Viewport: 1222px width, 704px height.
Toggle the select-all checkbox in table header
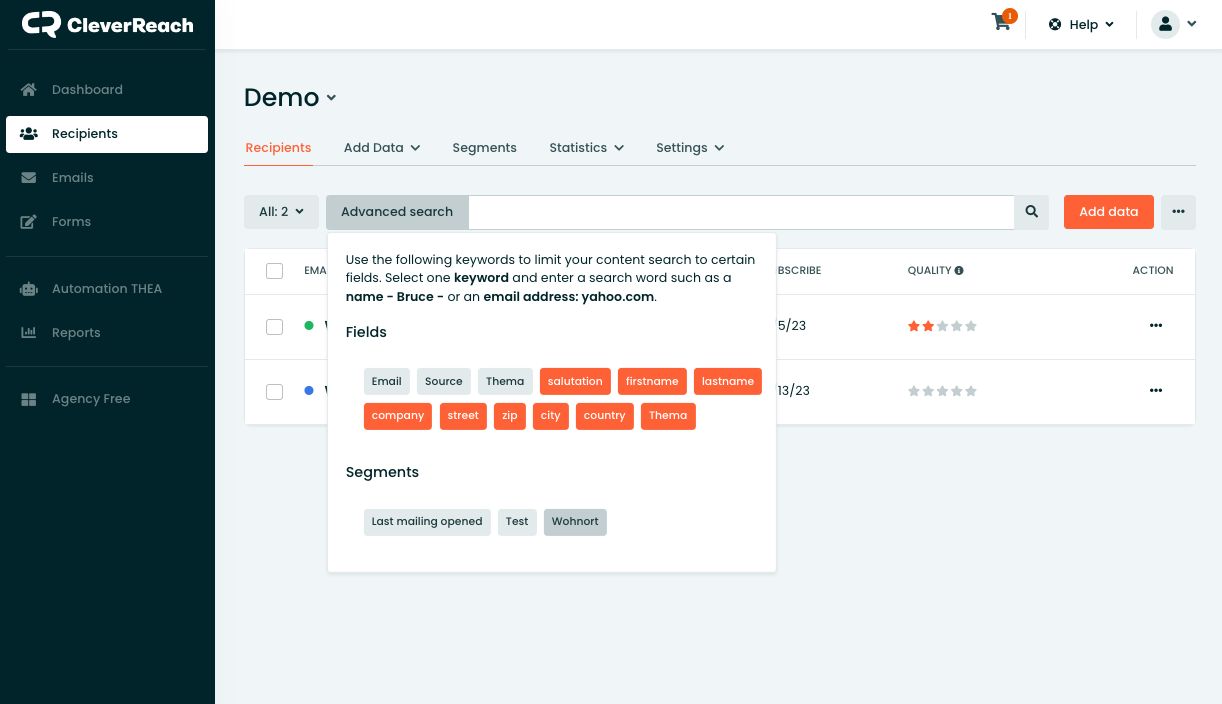pos(274,271)
